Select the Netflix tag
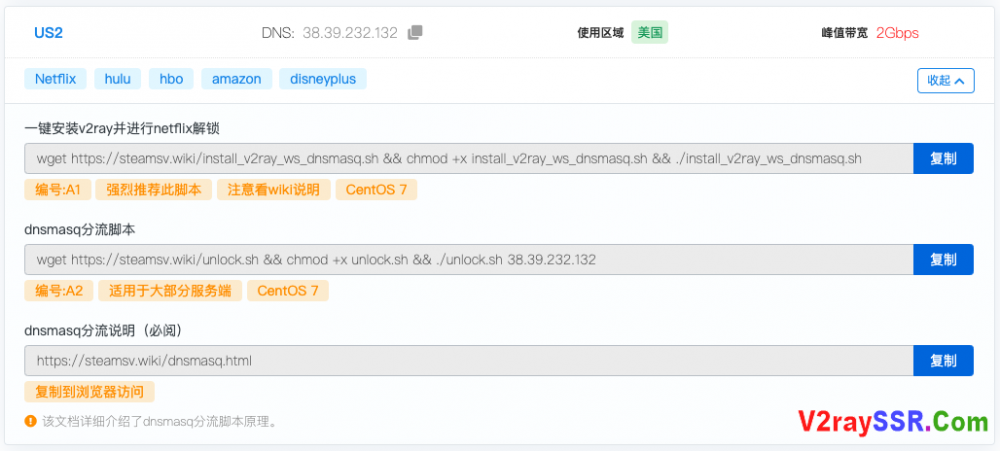Screen dimensions: 1000x451 coord(56,79)
